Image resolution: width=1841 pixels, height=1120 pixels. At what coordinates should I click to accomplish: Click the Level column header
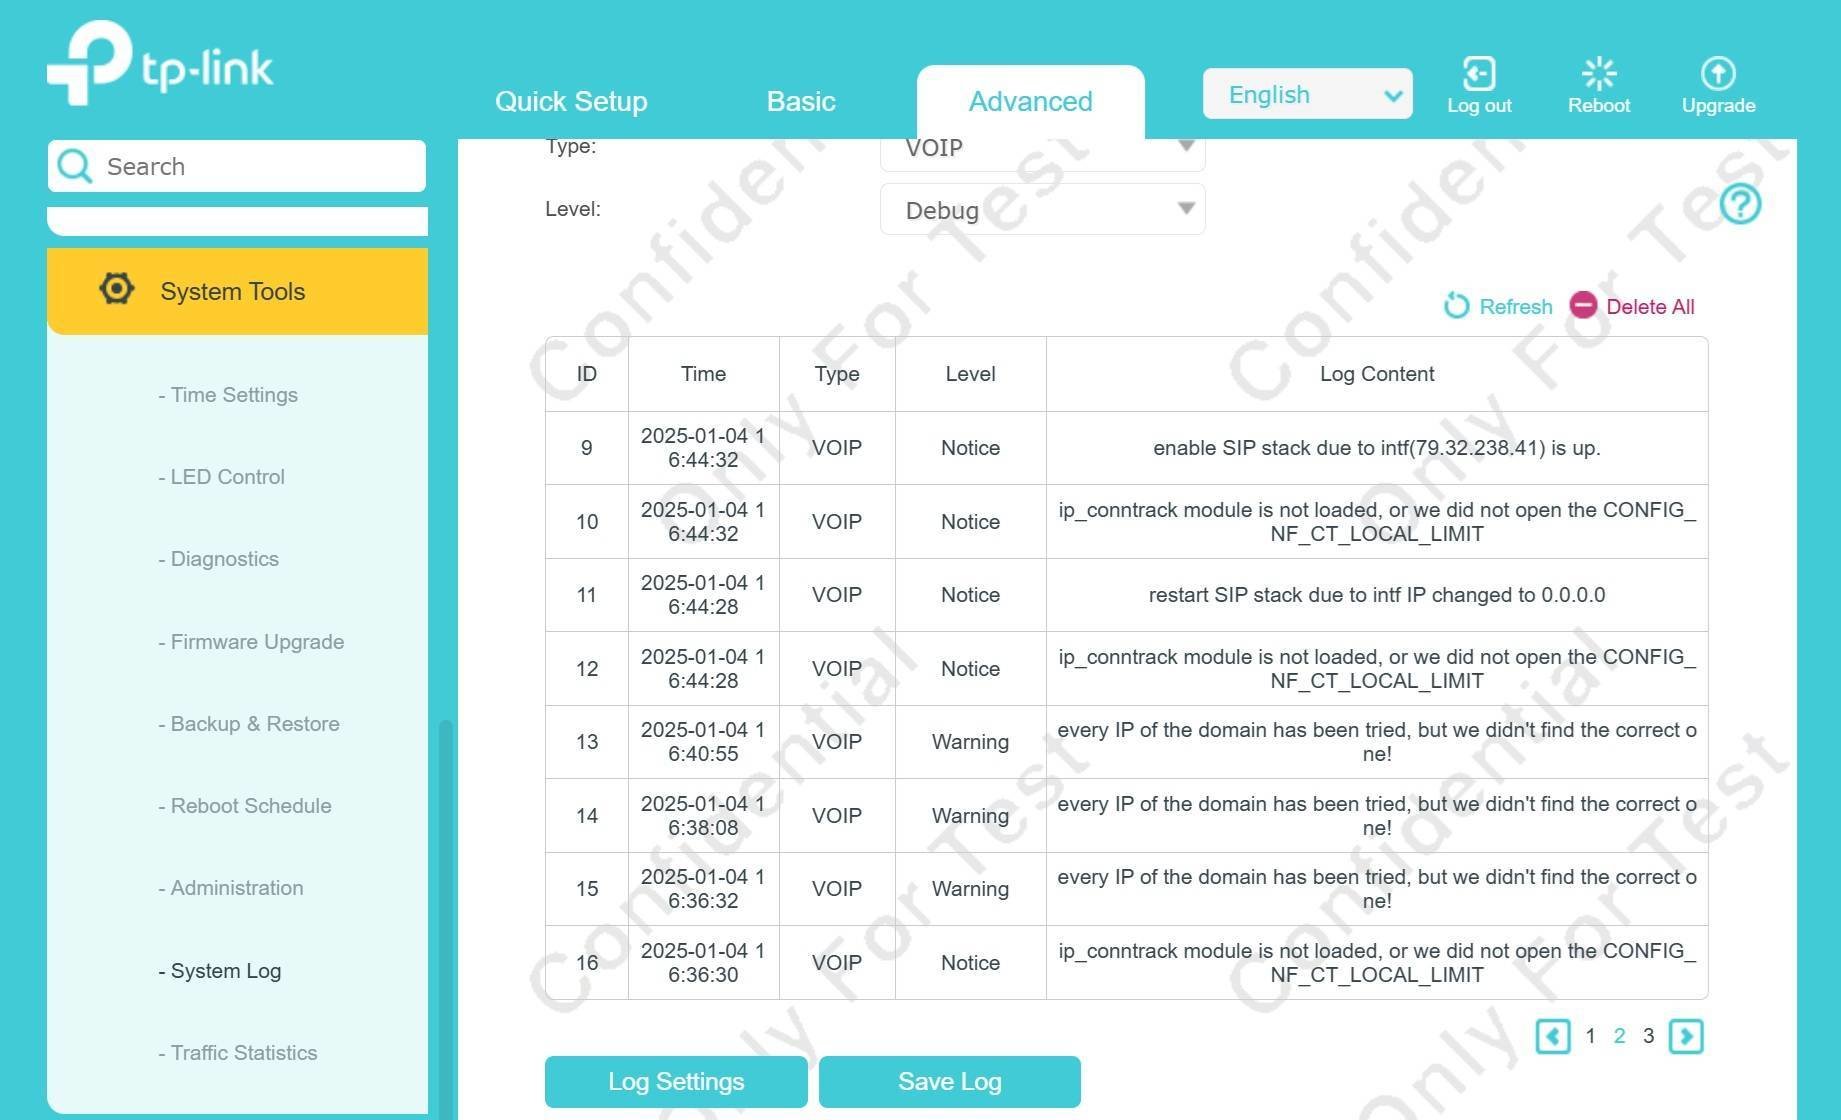tap(970, 374)
